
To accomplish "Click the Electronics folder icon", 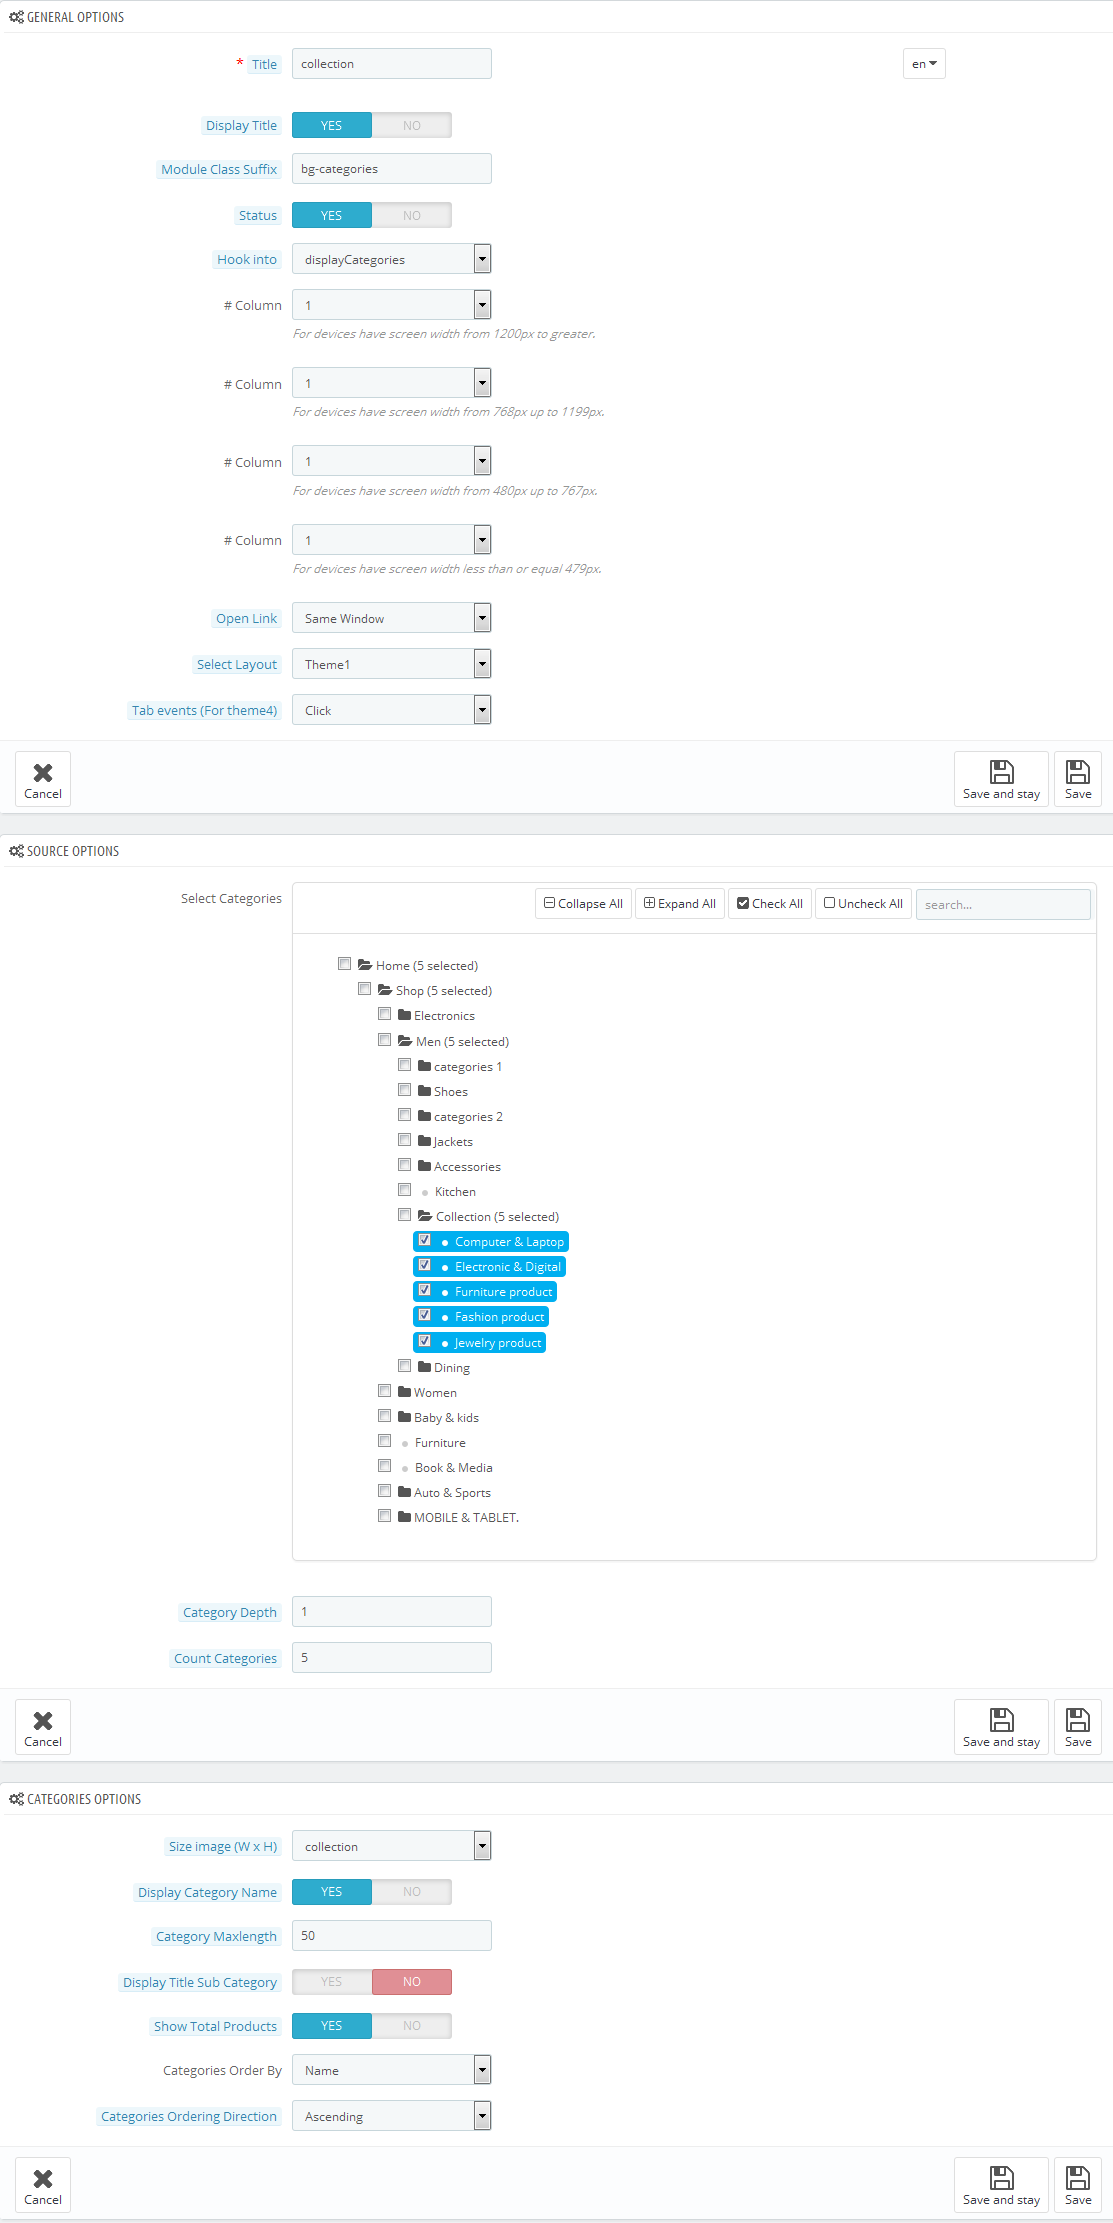I will [405, 1015].
